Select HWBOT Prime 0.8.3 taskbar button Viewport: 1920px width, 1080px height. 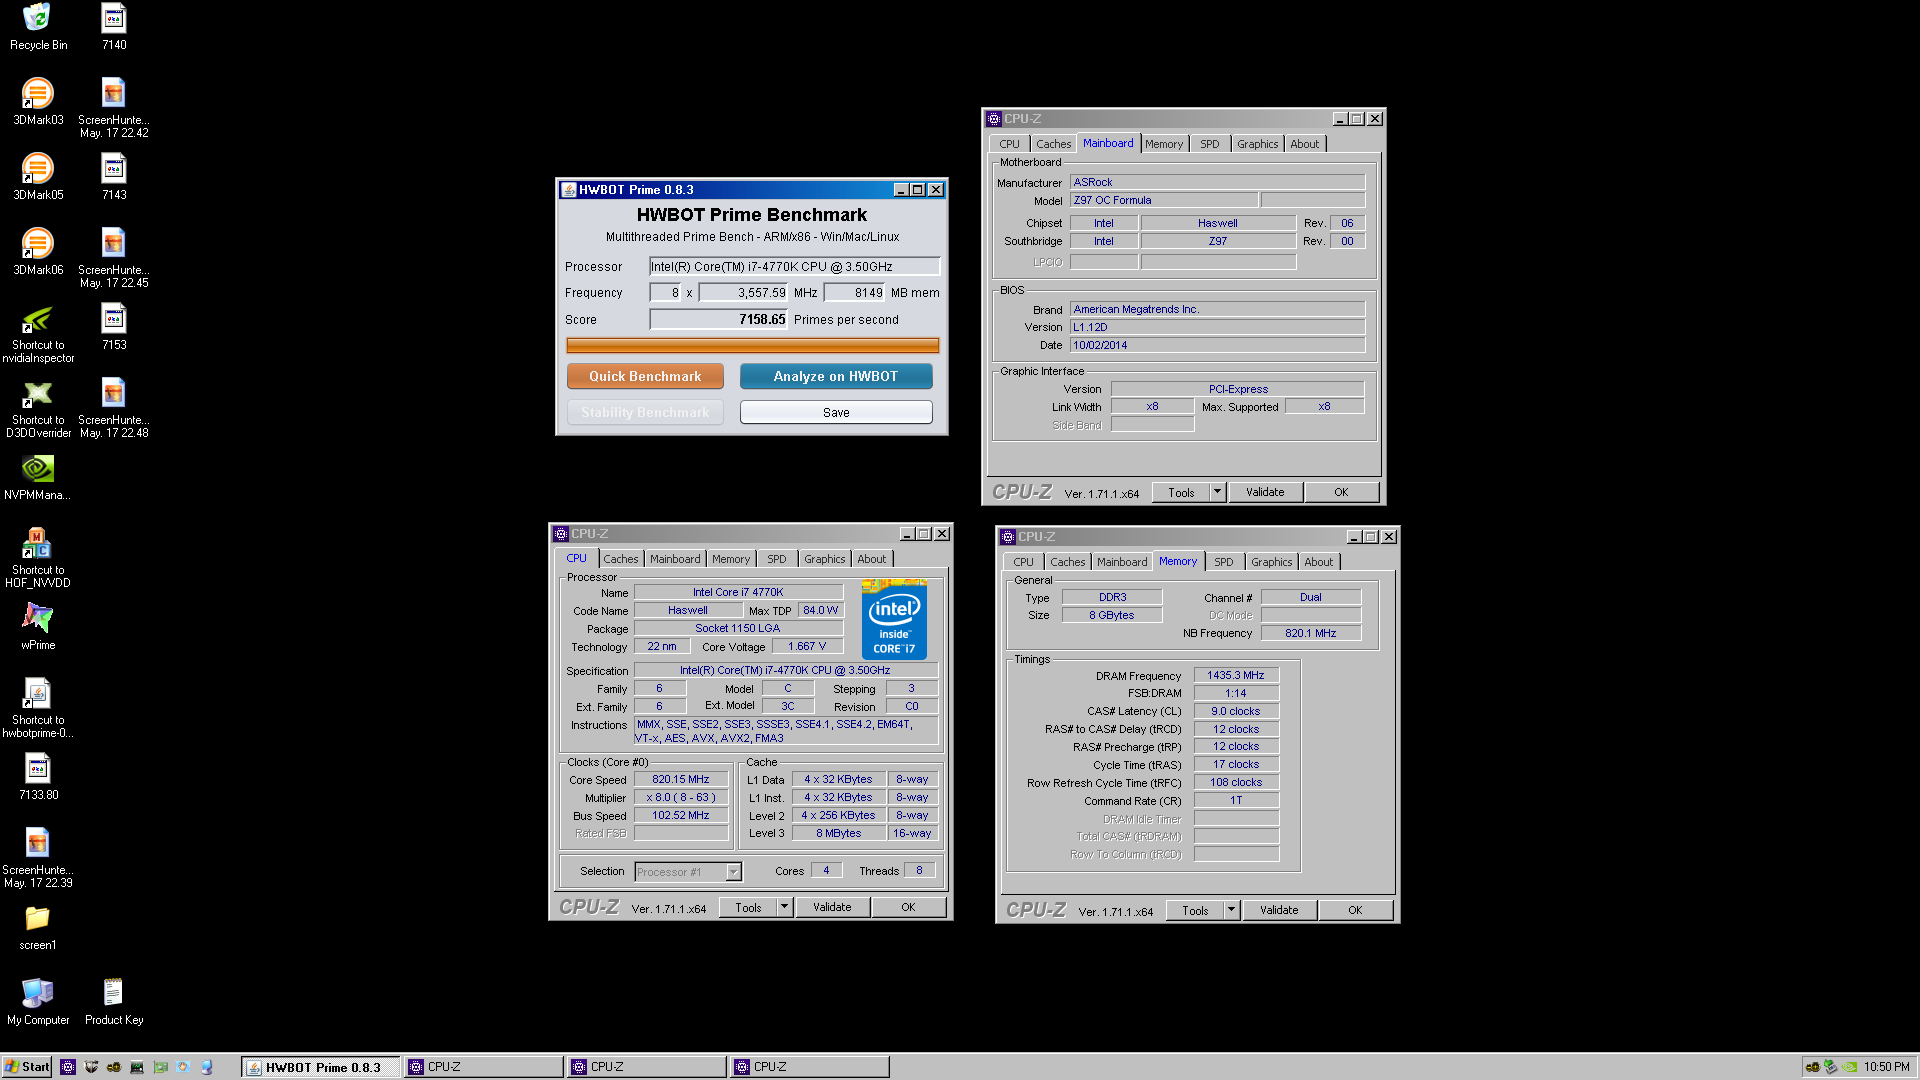coord(321,1067)
